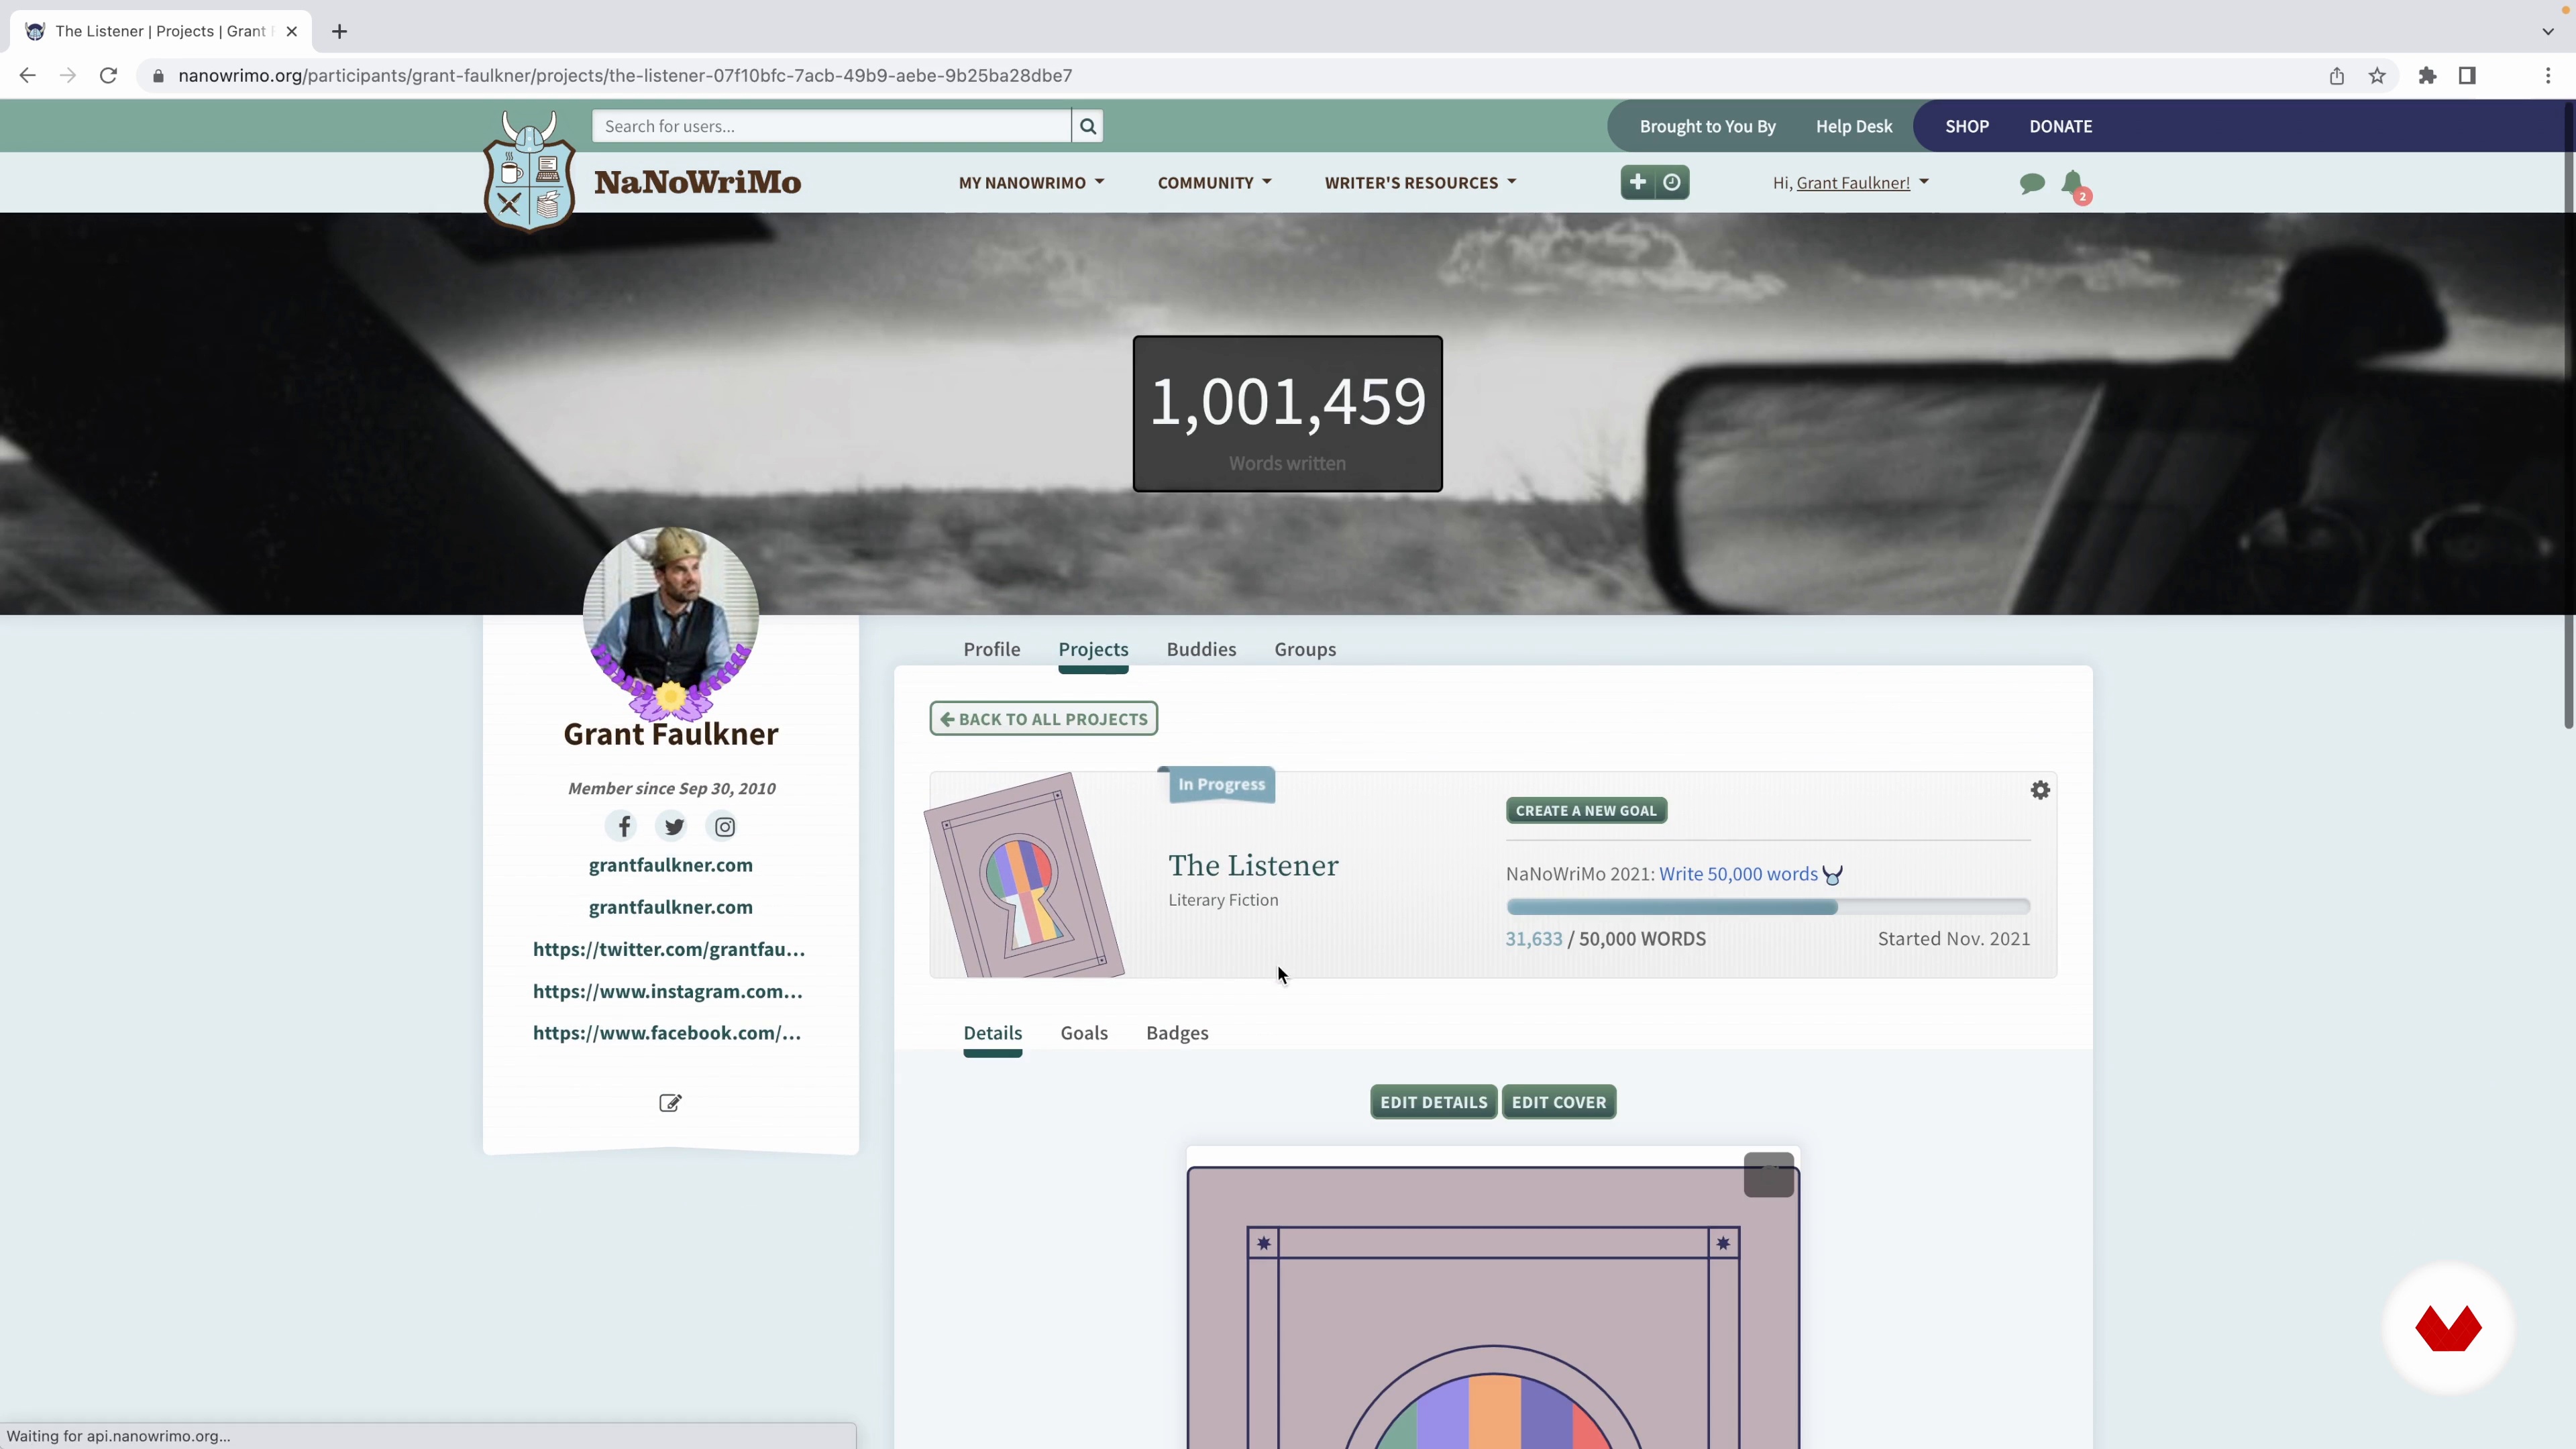Image resolution: width=2576 pixels, height=1449 pixels.
Task: Open Help Desk link
Action: (x=1853, y=126)
